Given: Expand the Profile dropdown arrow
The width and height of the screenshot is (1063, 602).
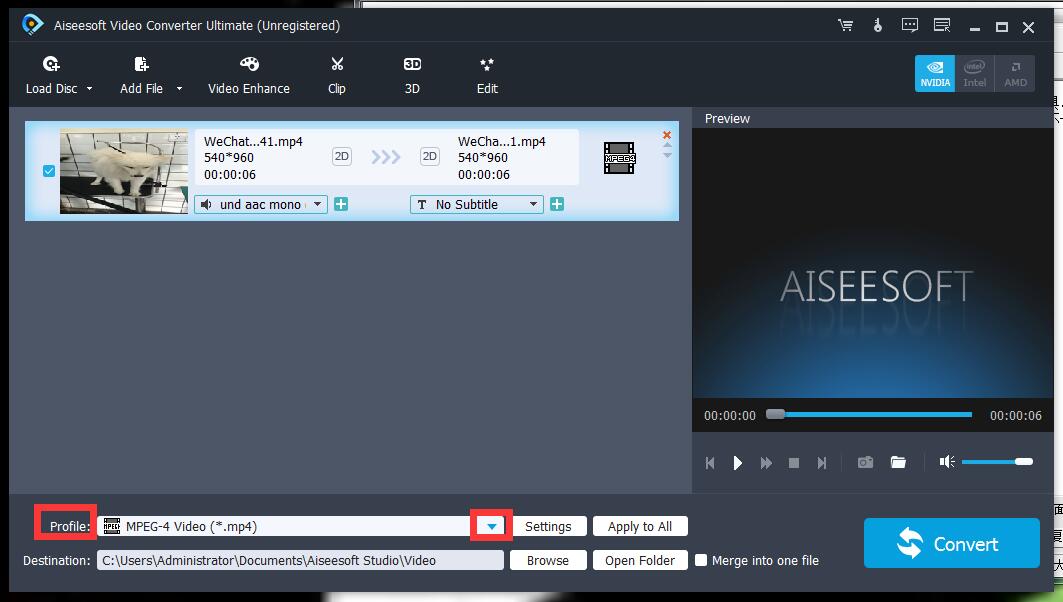Looking at the screenshot, I should click(492, 526).
